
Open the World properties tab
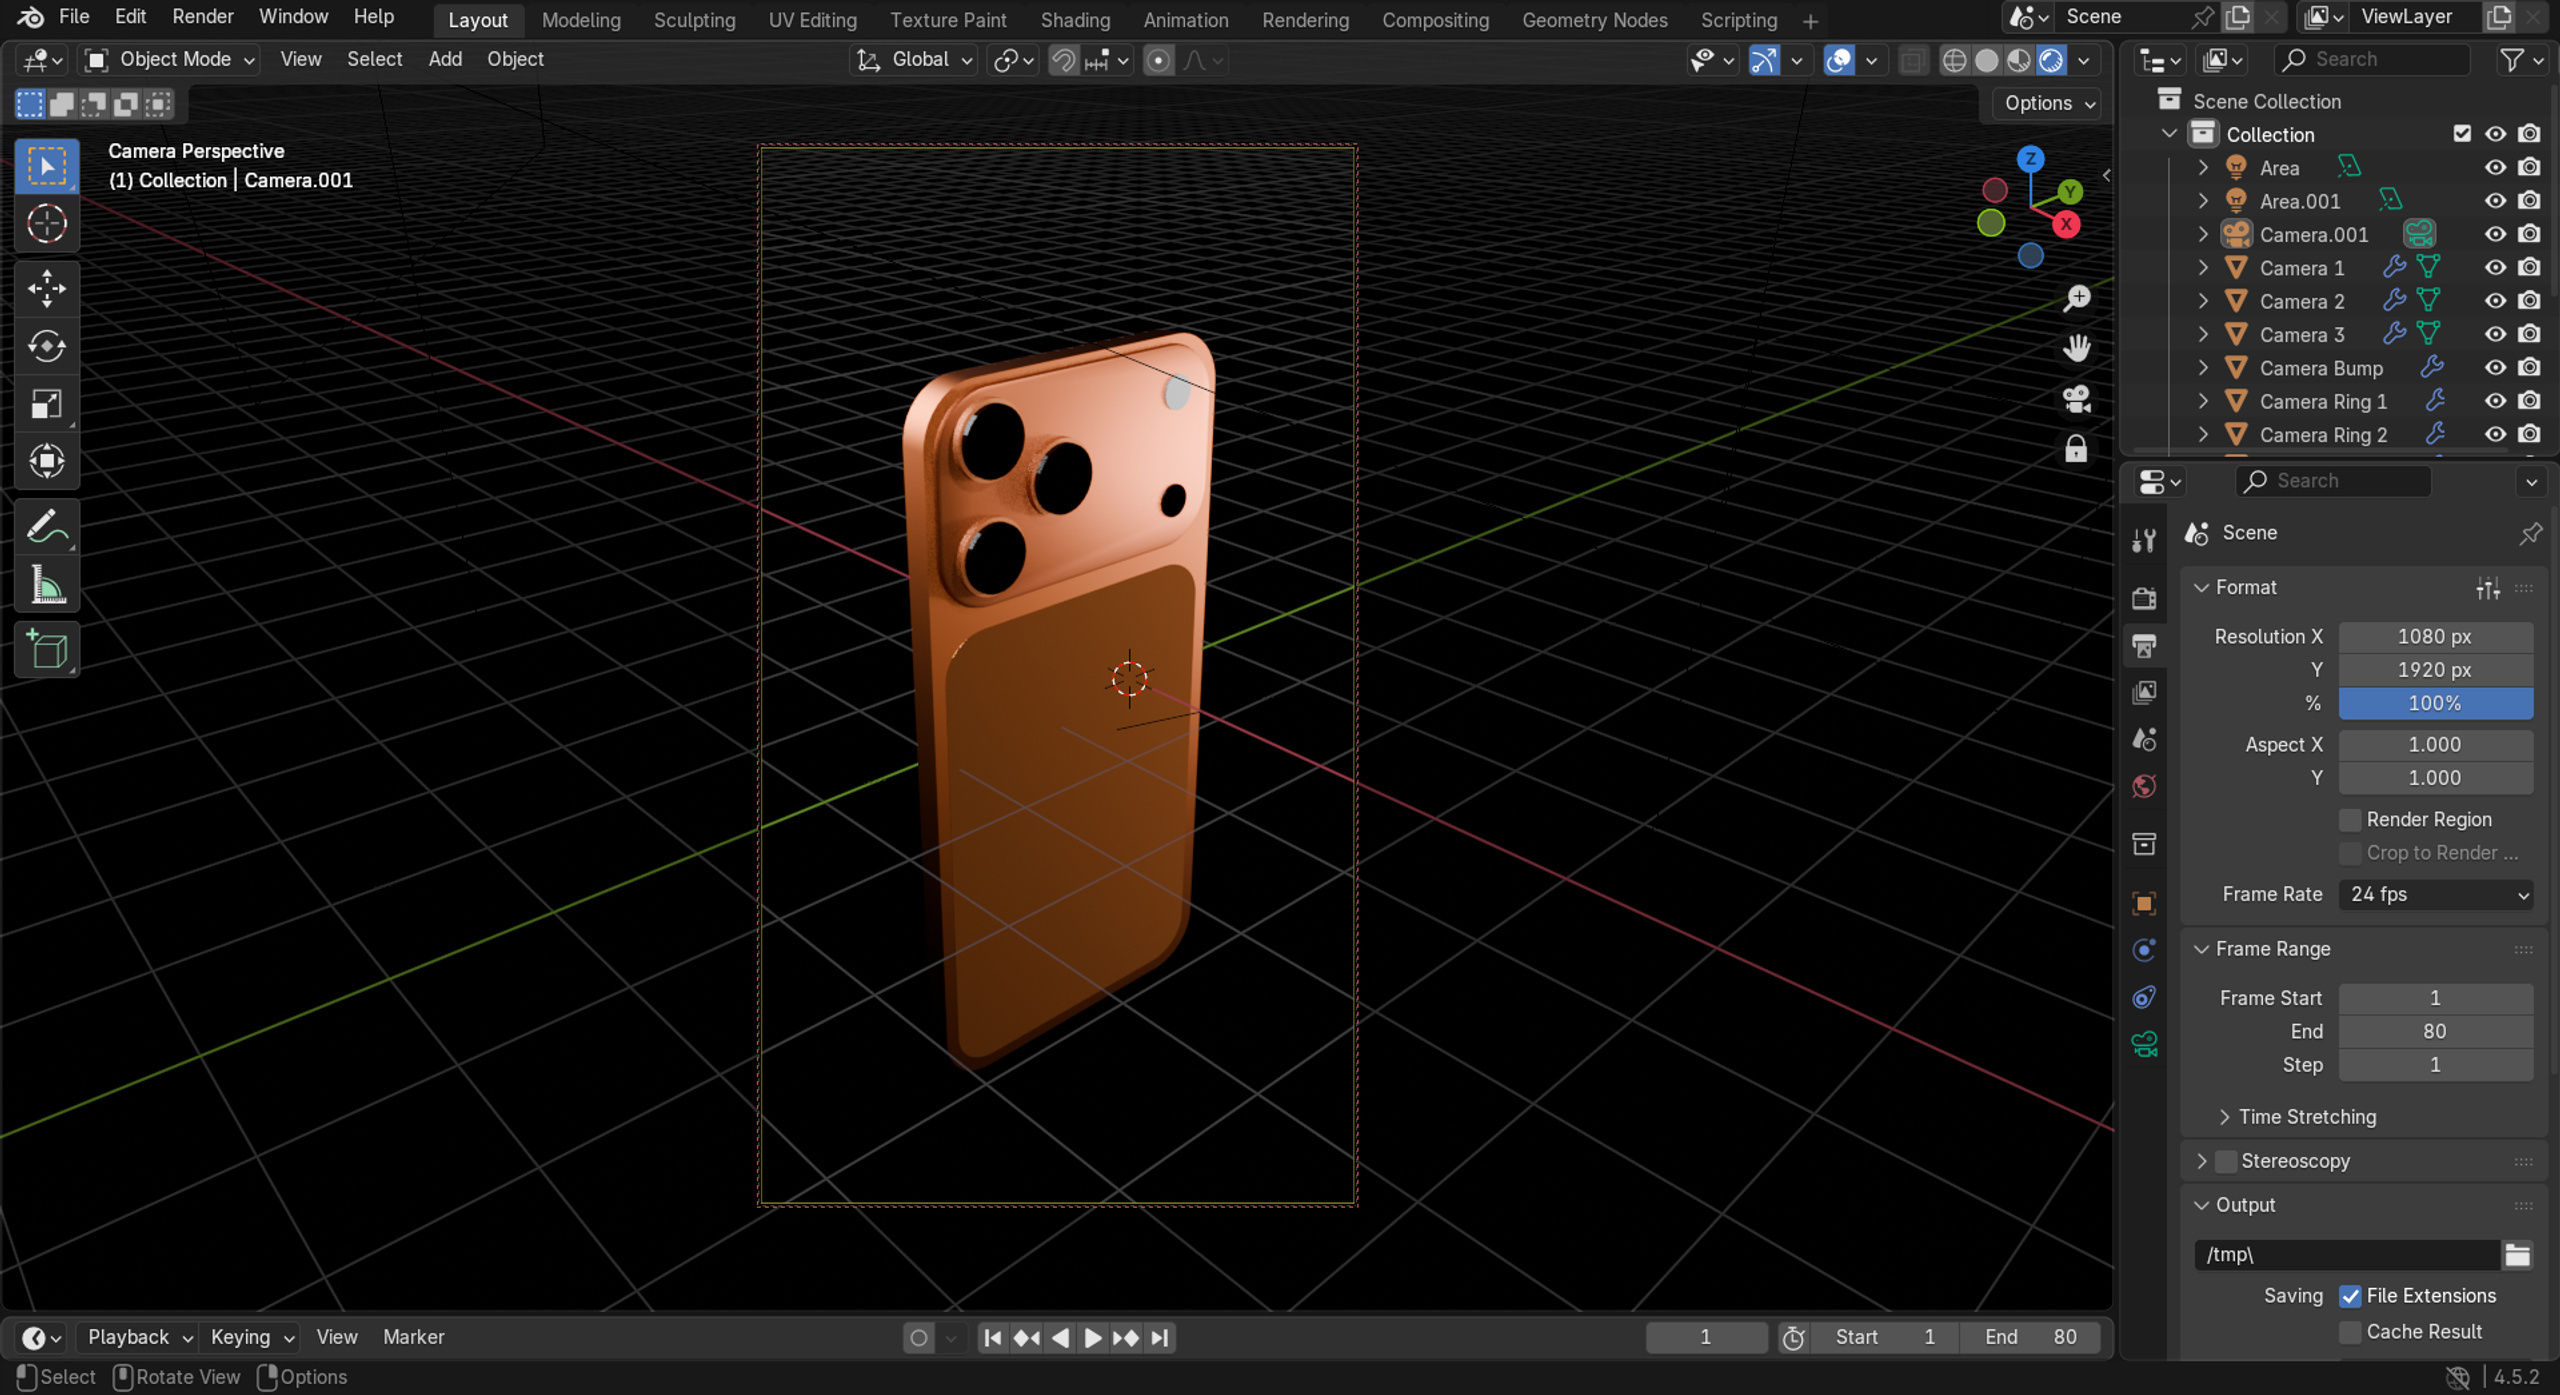point(2144,787)
